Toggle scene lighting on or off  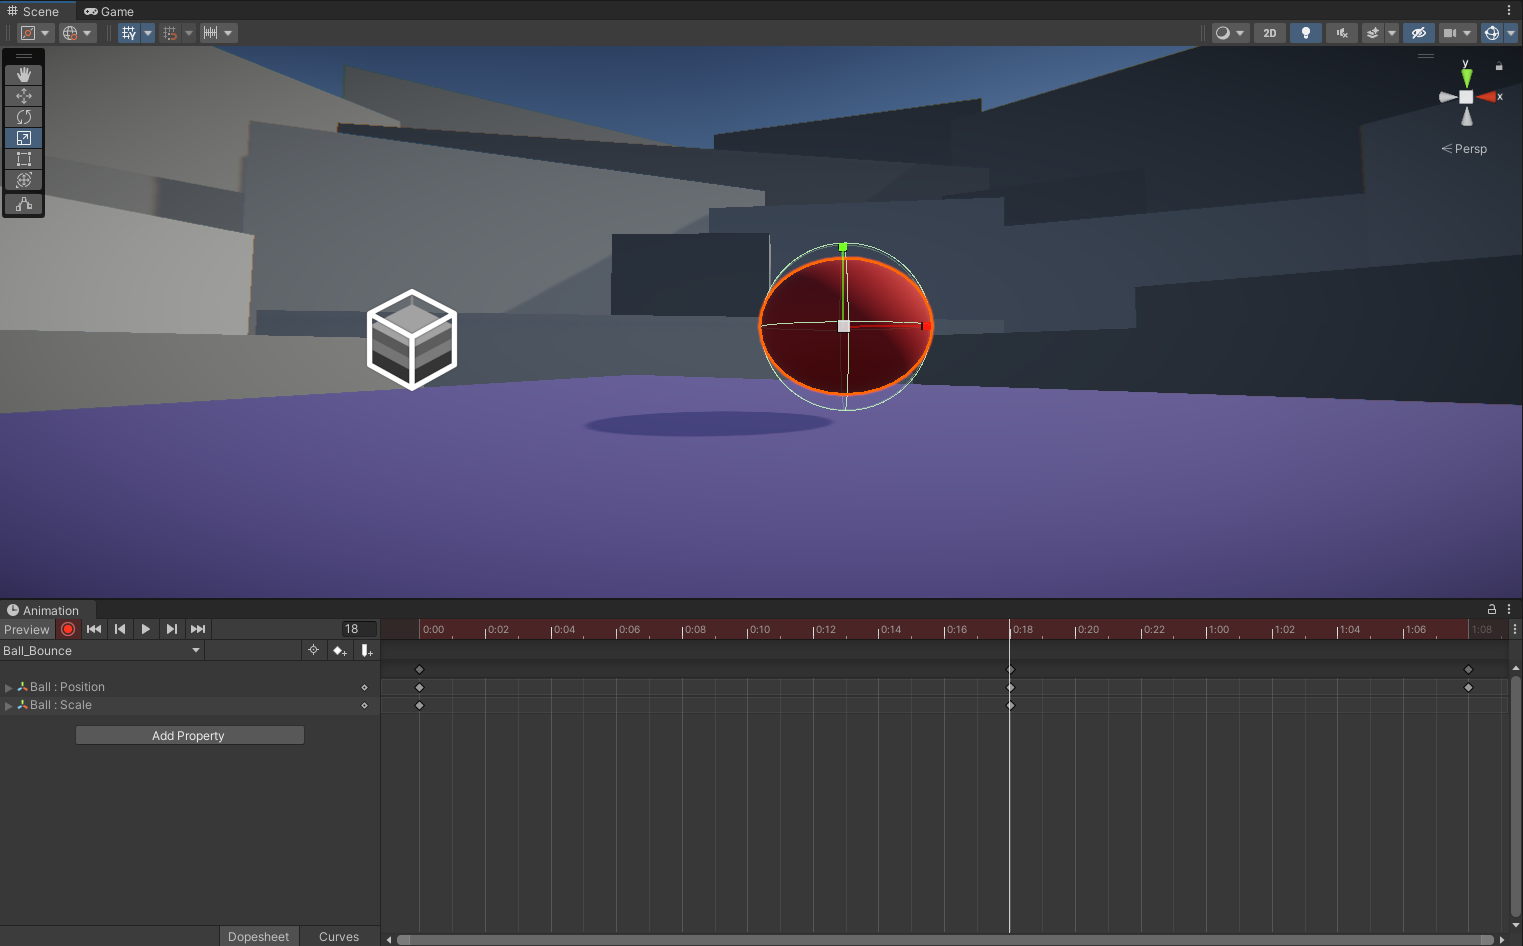pos(1305,33)
